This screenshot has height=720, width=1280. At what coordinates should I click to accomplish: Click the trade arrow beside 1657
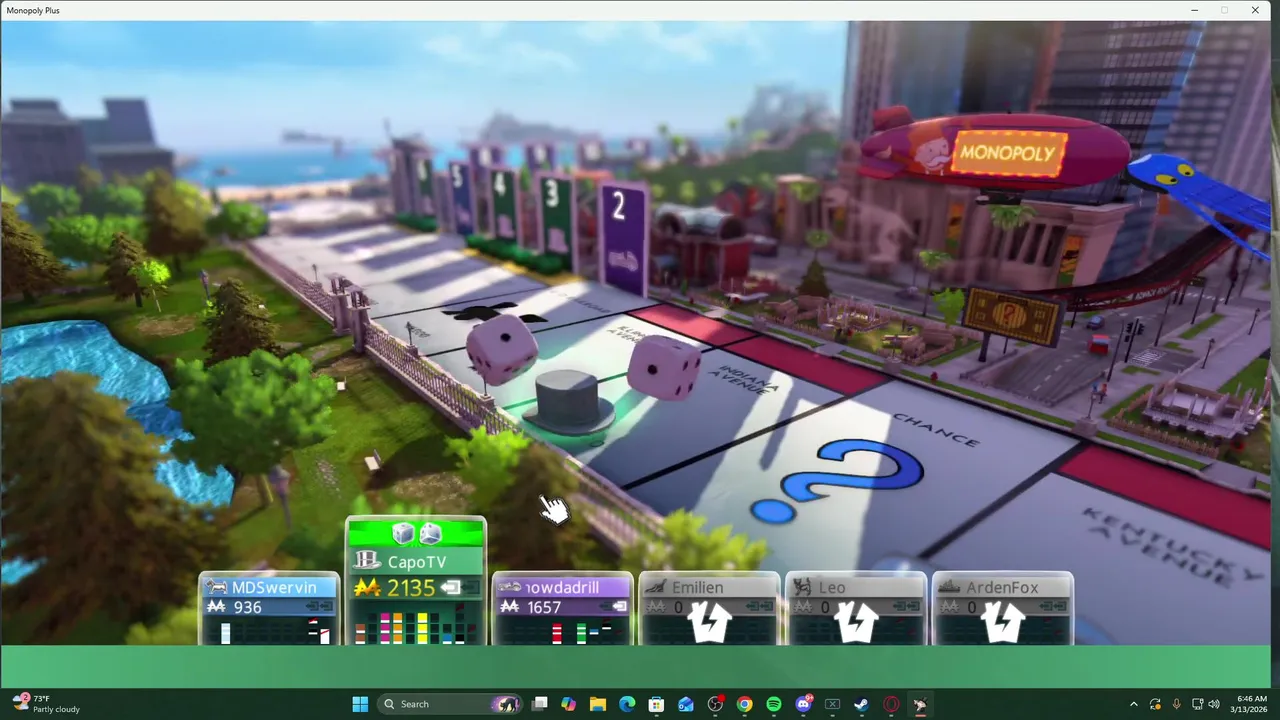click(619, 607)
